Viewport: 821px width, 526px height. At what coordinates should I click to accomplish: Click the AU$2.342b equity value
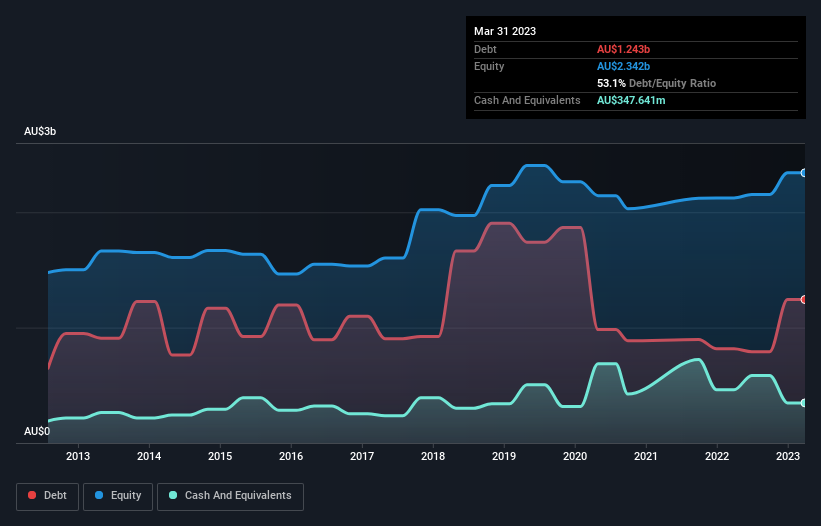tap(623, 66)
